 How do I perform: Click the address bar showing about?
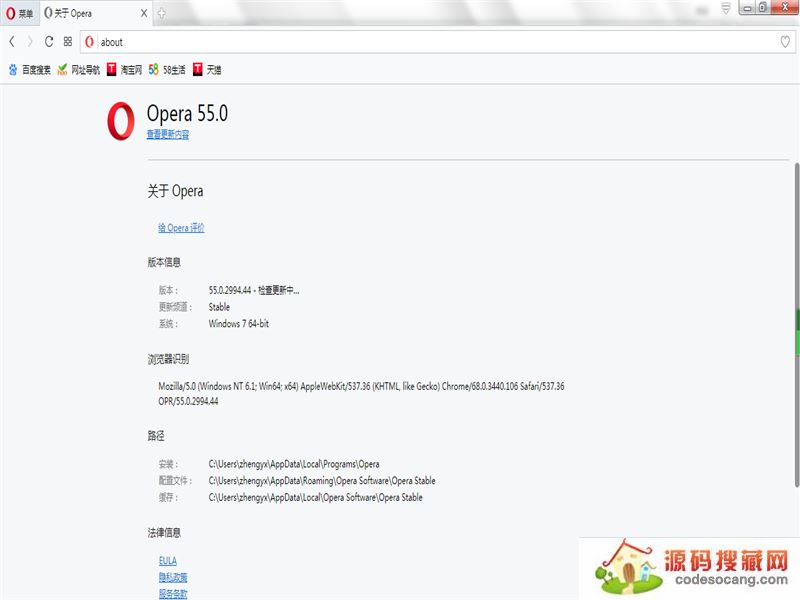(x=400, y=42)
